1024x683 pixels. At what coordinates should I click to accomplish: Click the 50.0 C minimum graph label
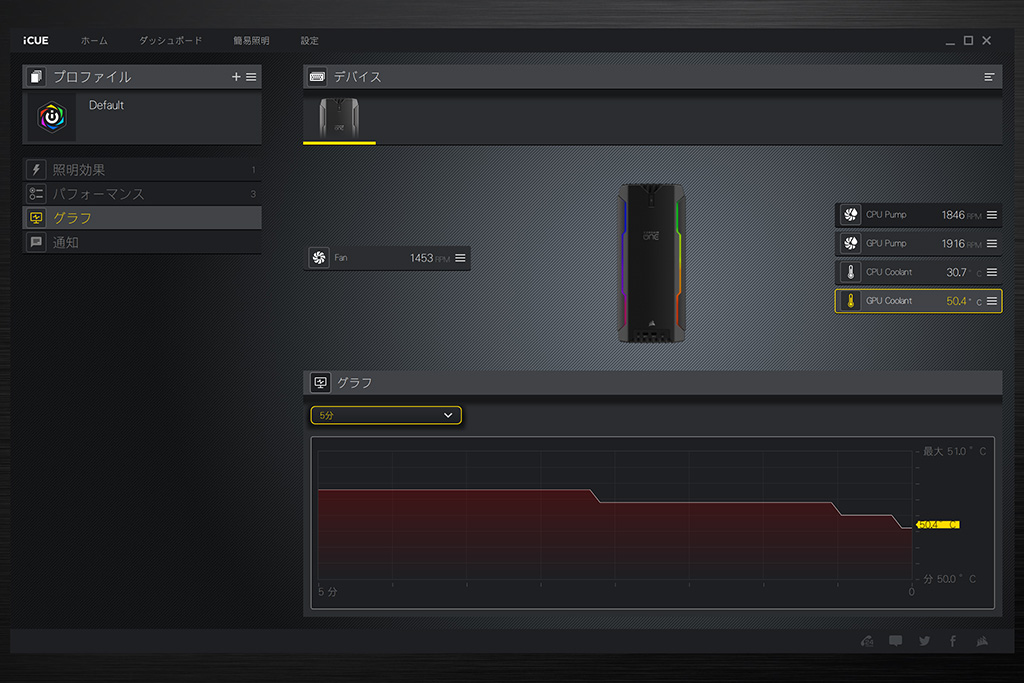(949, 579)
